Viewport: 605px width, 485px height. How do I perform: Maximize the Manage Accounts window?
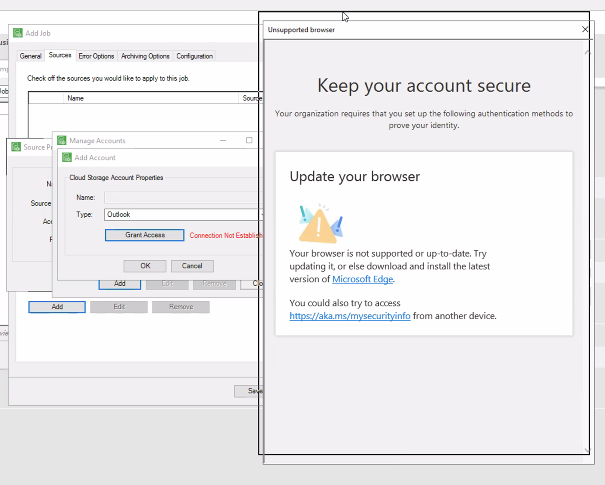[x=249, y=140]
